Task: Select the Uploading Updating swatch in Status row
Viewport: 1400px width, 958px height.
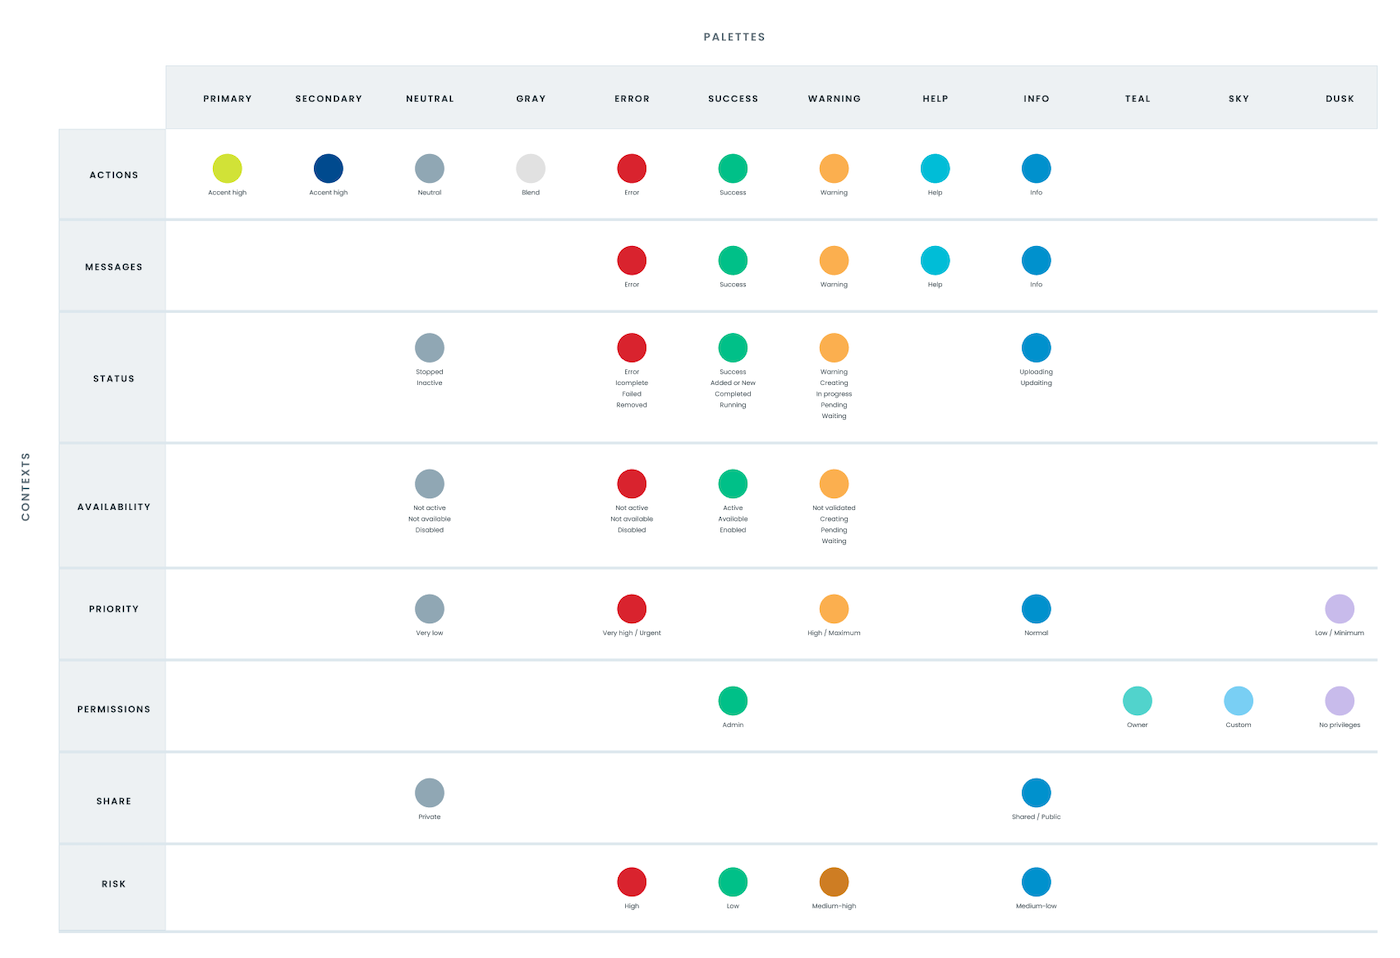Action: (1036, 347)
